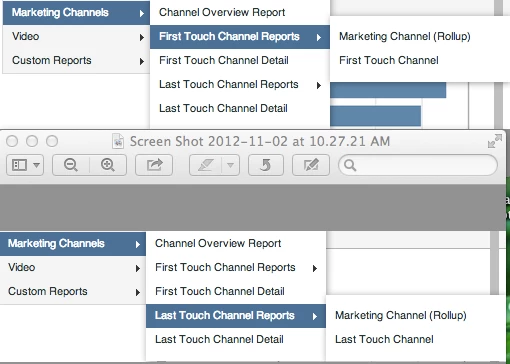Click the screenshot document title icon

coord(118,141)
